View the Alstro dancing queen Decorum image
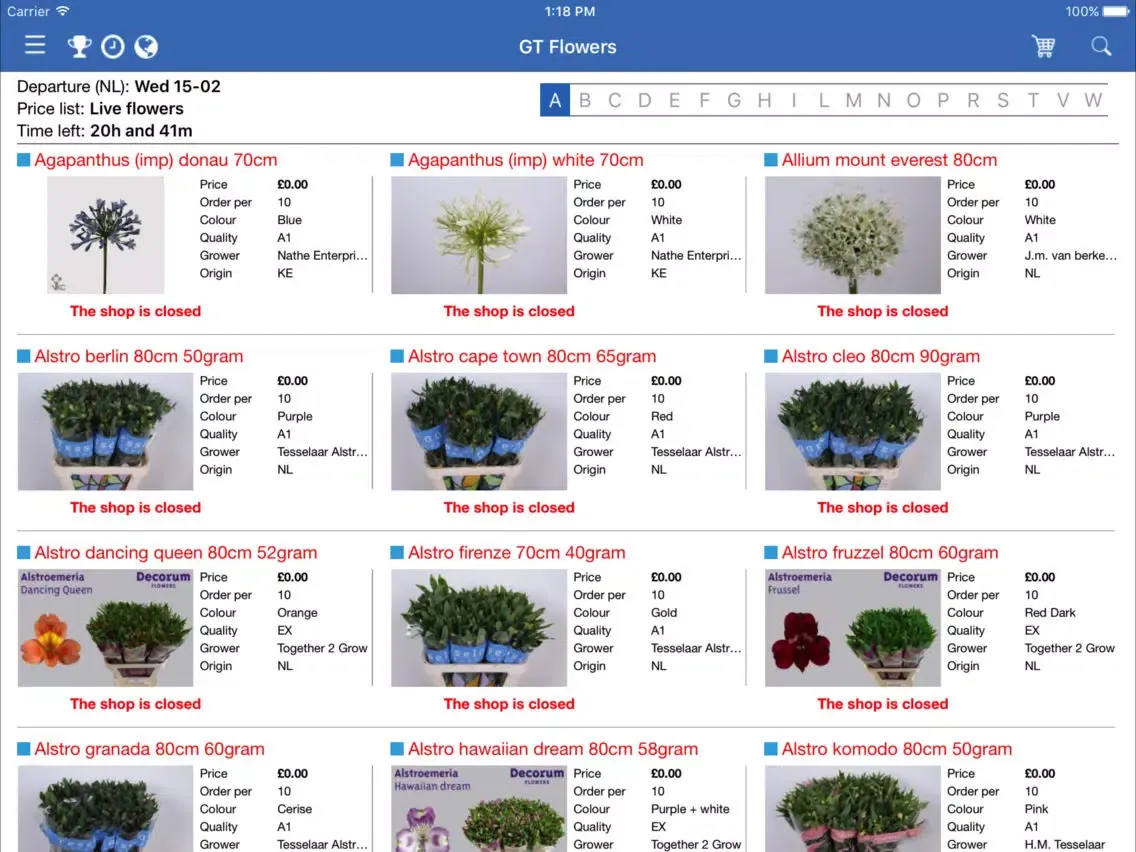1136x852 pixels. tap(106, 628)
